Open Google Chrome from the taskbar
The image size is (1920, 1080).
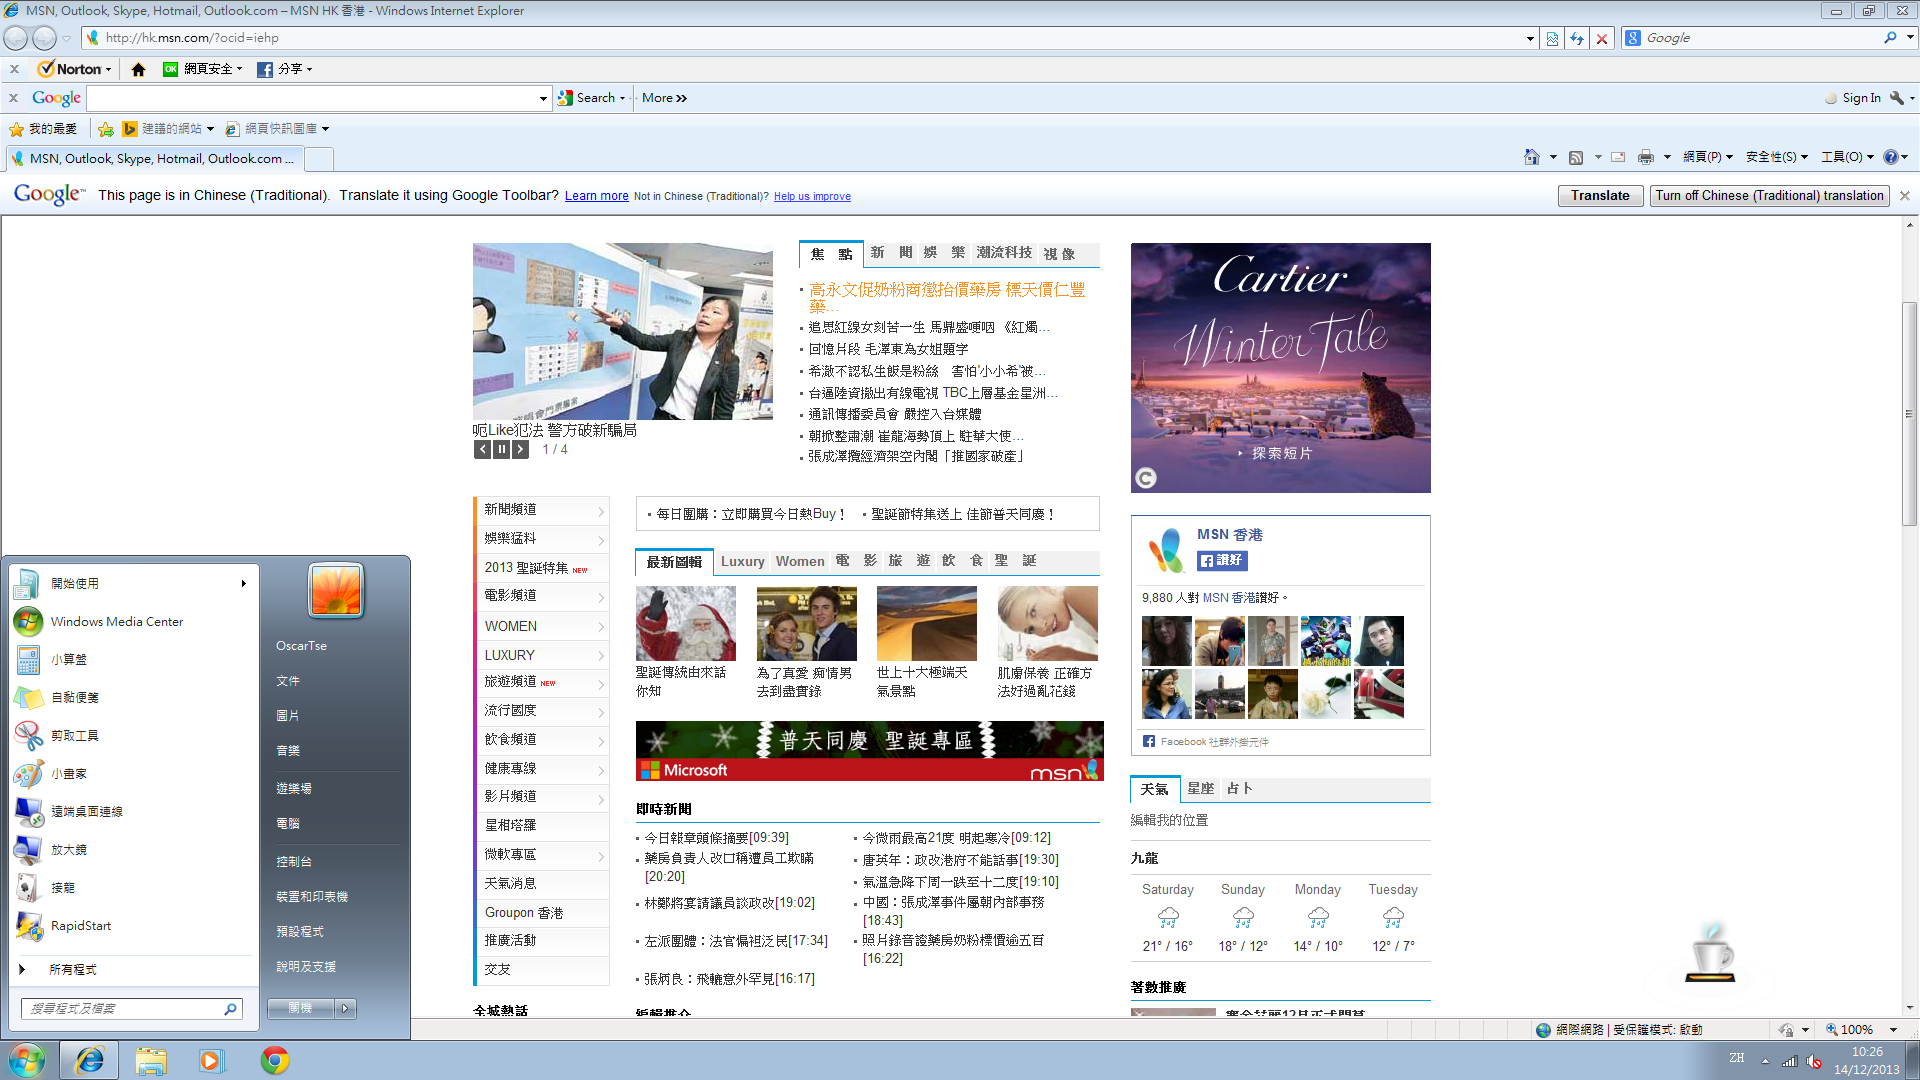click(275, 1060)
